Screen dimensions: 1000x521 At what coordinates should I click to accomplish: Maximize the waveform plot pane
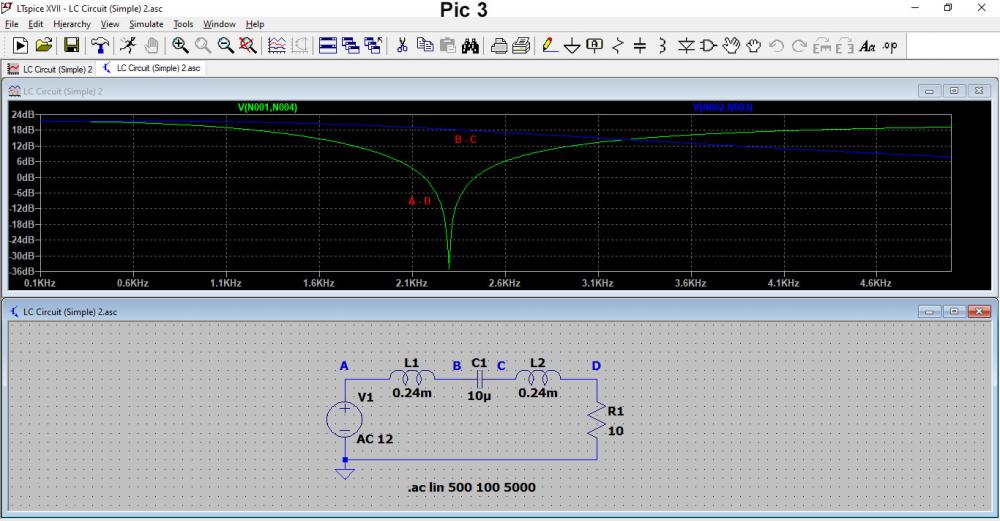(954, 91)
